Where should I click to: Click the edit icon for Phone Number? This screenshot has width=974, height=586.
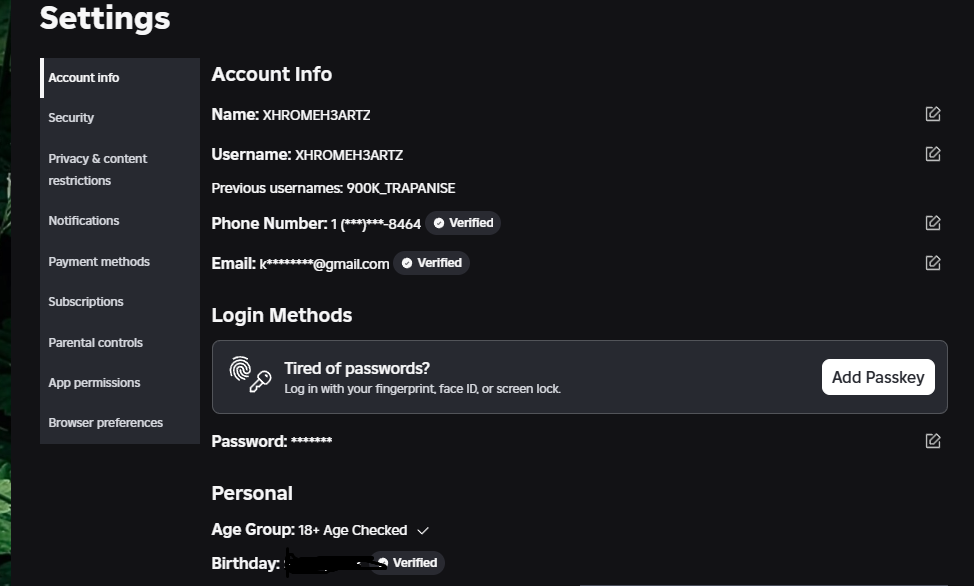933,223
